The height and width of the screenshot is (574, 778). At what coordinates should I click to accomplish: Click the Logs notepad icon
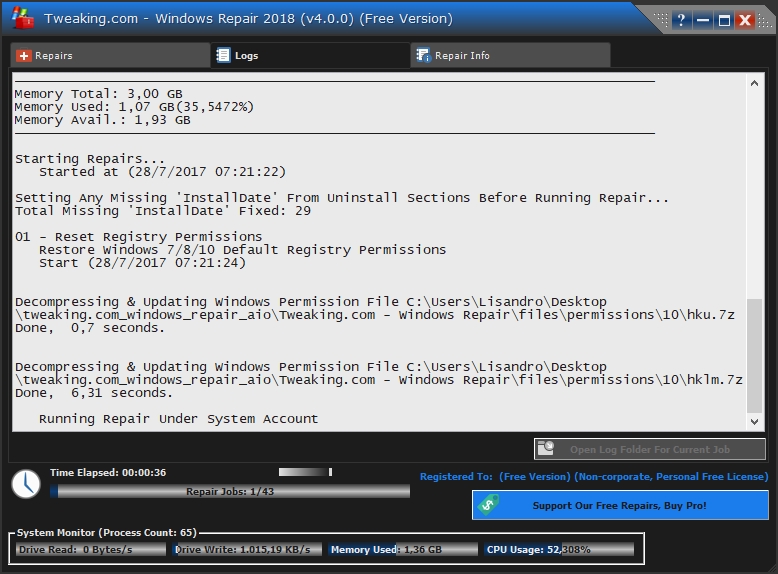(223, 55)
